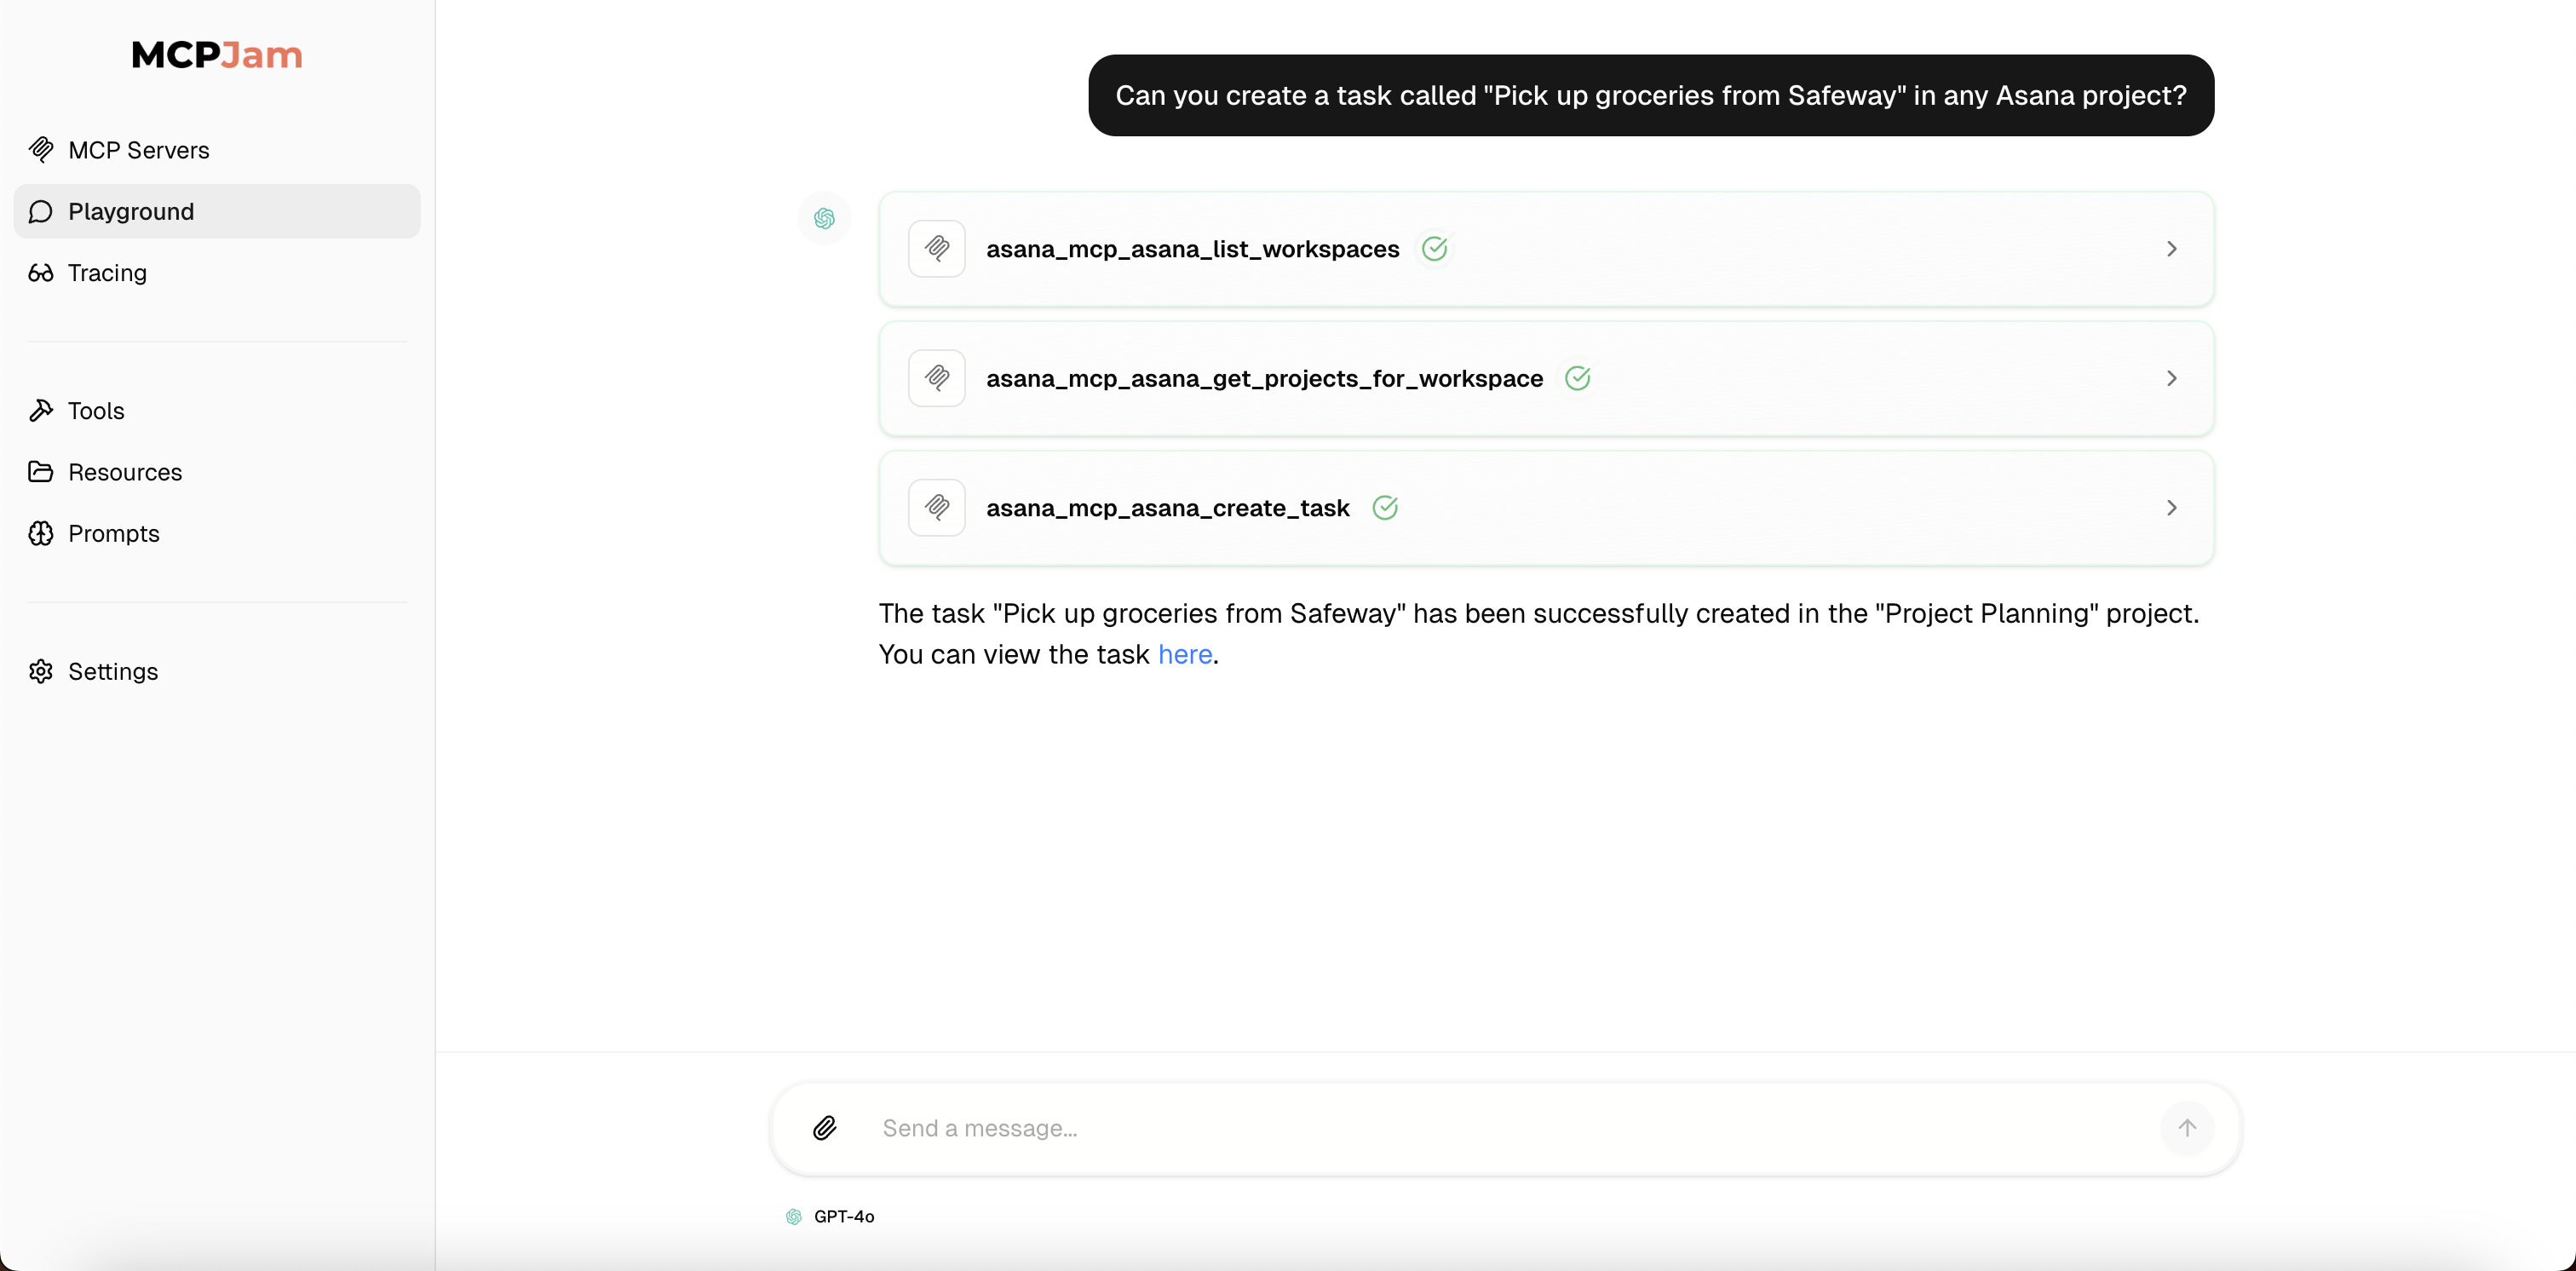Screen dimensions: 2576x1271
Task: Open the MCP Servers page
Action: (x=217, y=150)
